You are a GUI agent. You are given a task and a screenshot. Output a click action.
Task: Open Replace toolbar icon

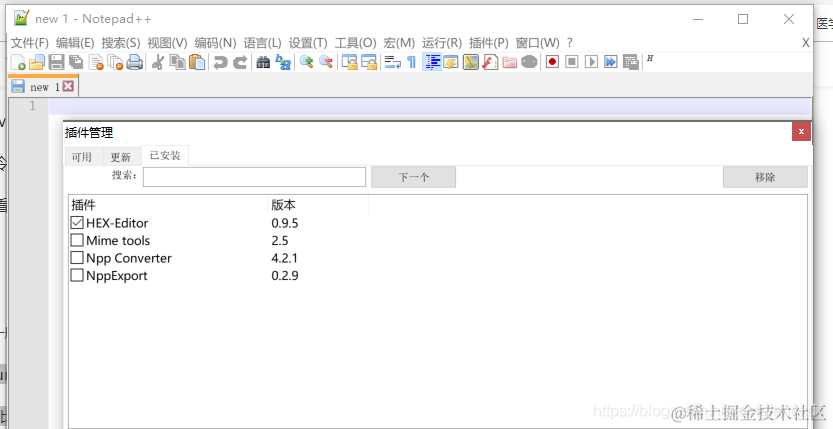coord(283,62)
